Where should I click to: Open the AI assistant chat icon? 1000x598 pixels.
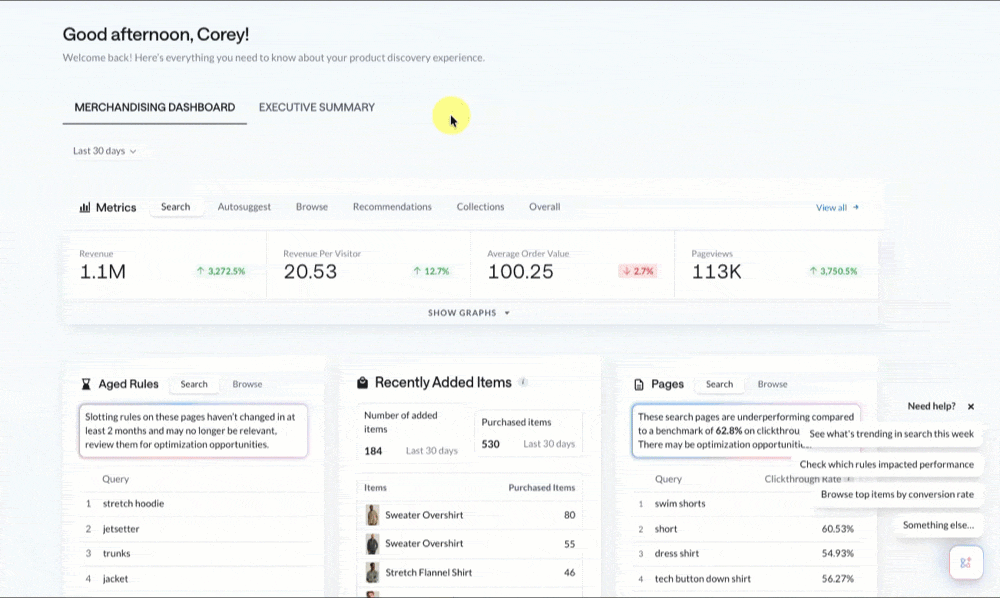(966, 562)
